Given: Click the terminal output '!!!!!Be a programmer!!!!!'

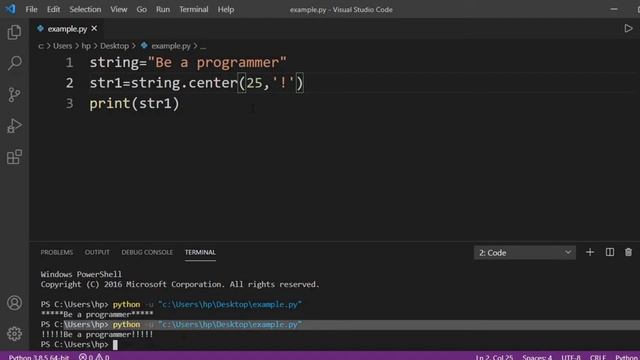Looking at the screenshot, I should point(97,334).
